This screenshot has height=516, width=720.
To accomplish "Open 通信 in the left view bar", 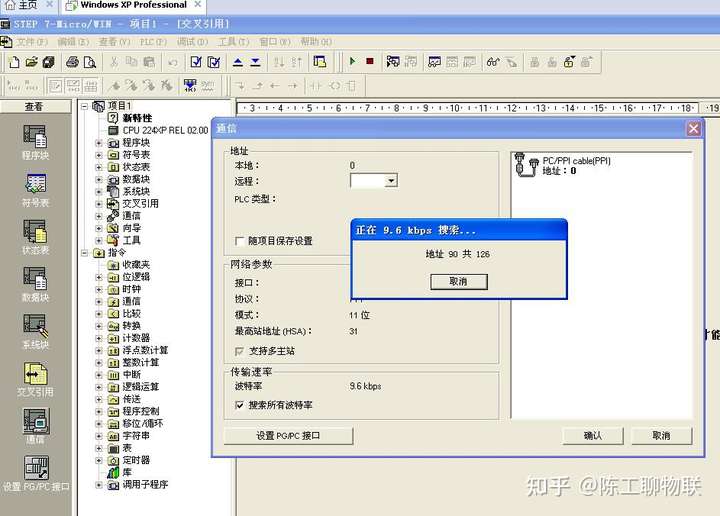I will coord(35,426).
